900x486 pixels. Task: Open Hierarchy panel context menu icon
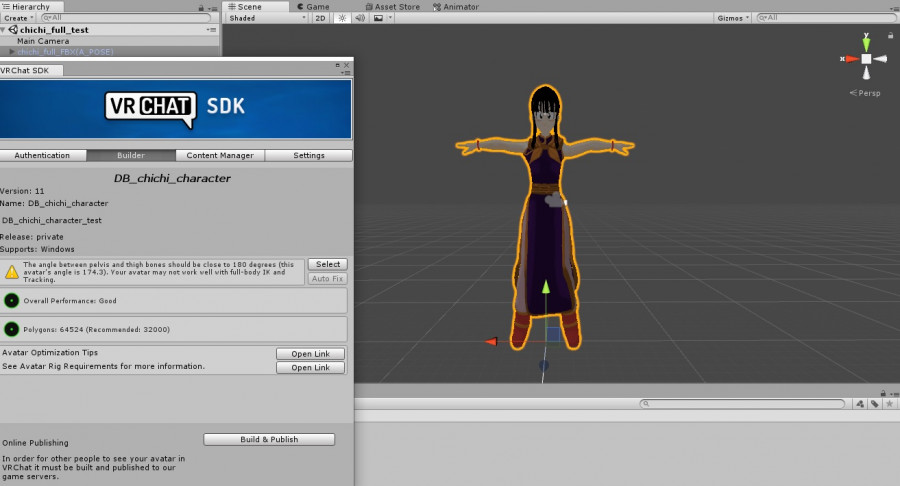pos(212,8)
